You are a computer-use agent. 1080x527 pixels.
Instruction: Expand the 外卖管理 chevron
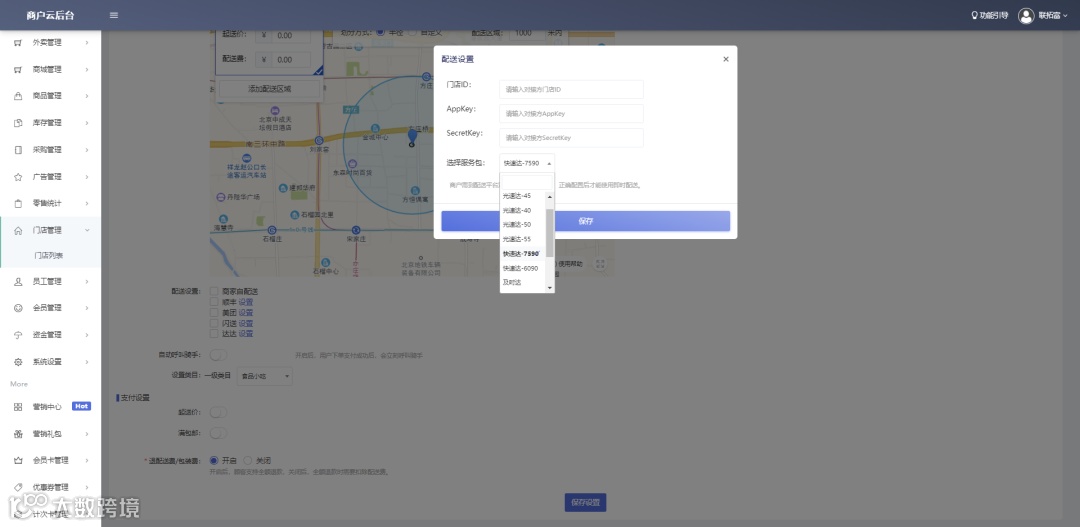87,43
